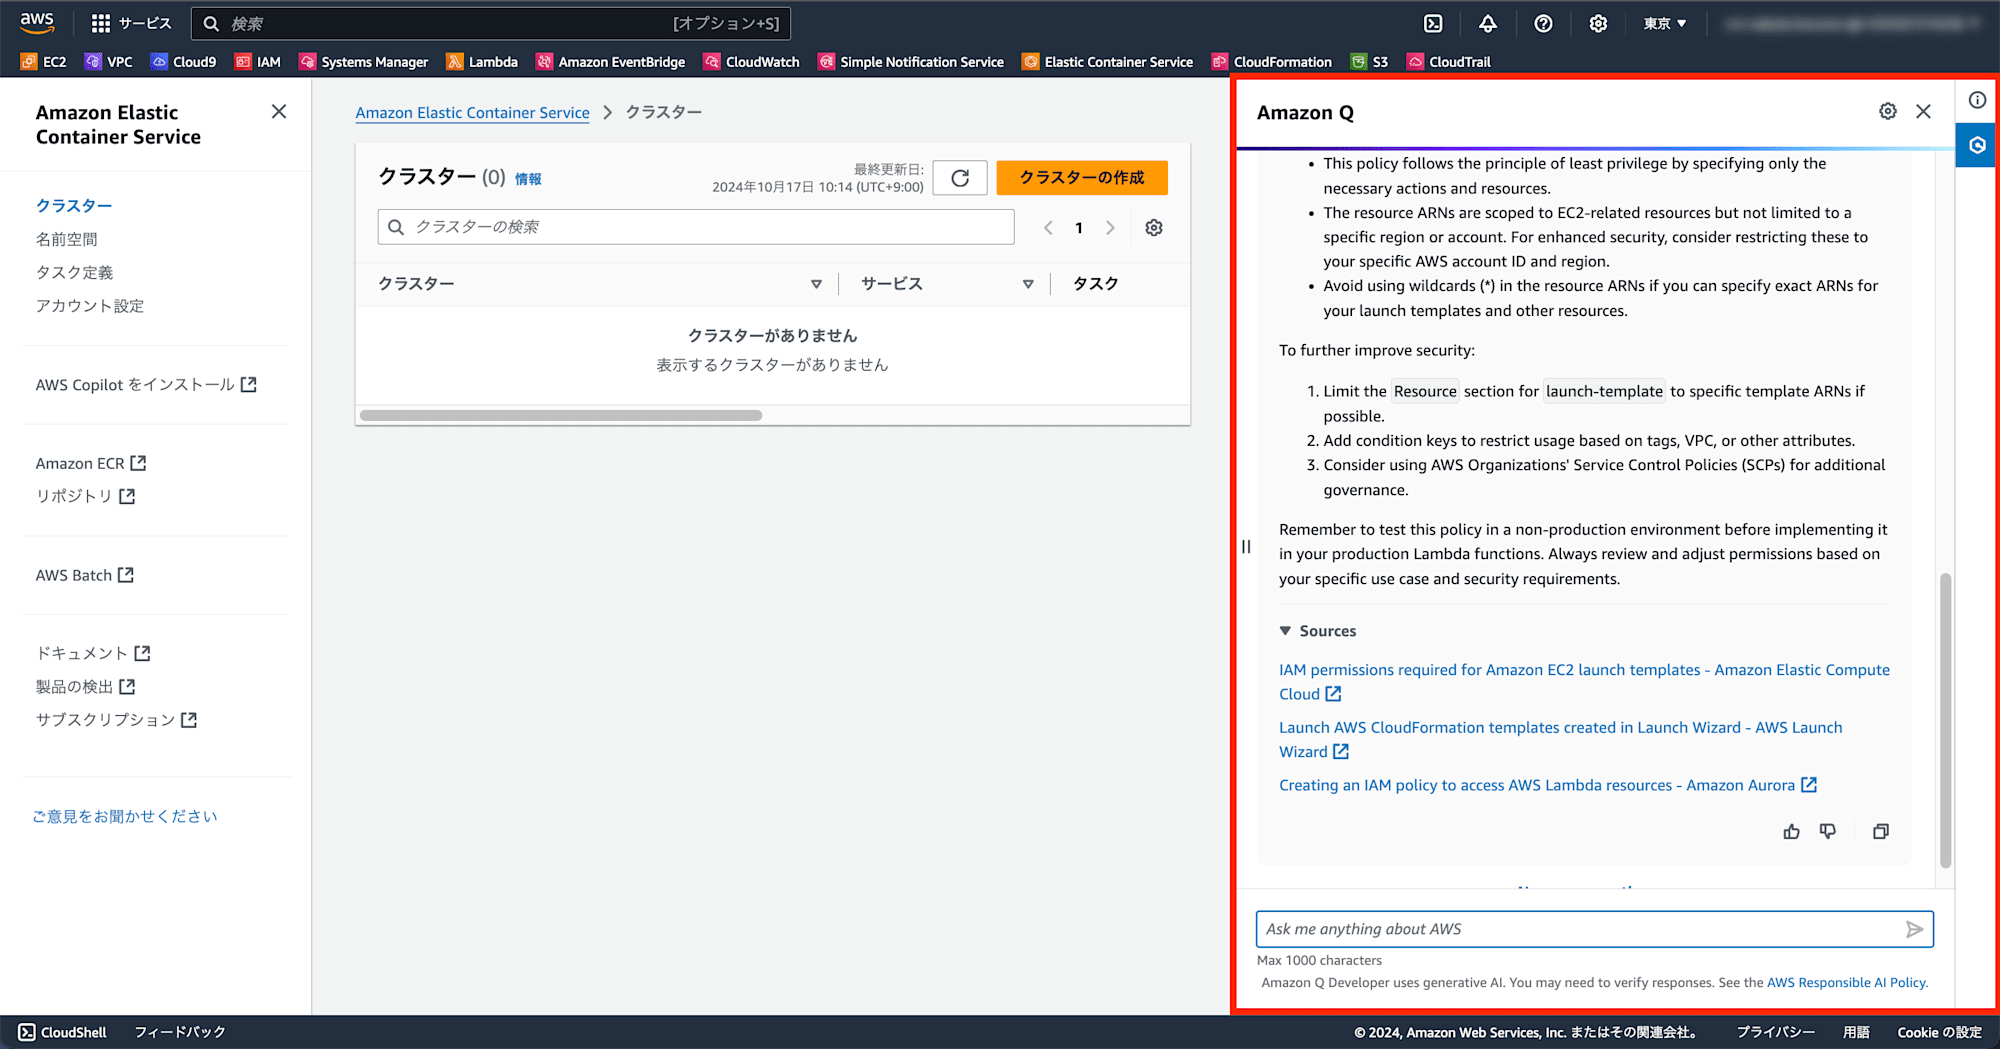The image size is (2000, 1049).
Task: Open AWS Copilot をインストール link
Action: click(146, 385)
